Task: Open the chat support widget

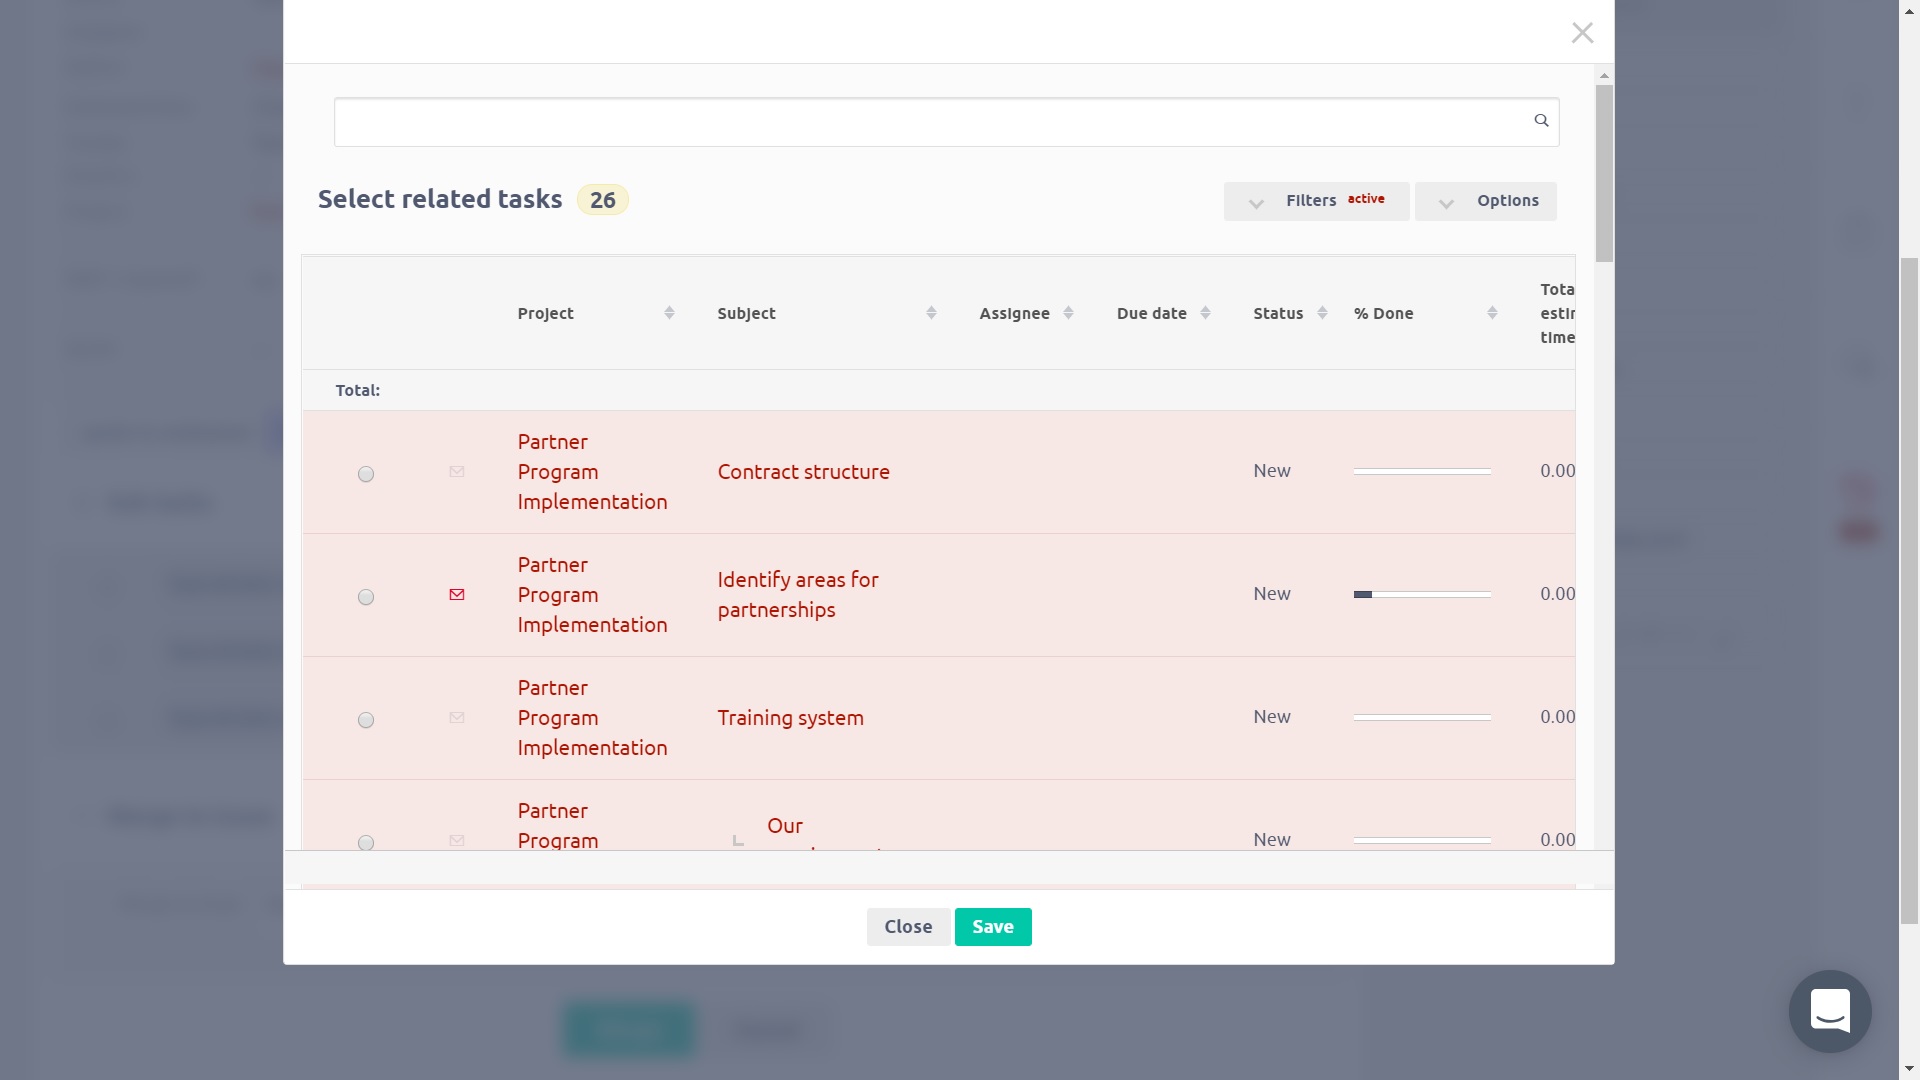Action: point(1829,1011)
